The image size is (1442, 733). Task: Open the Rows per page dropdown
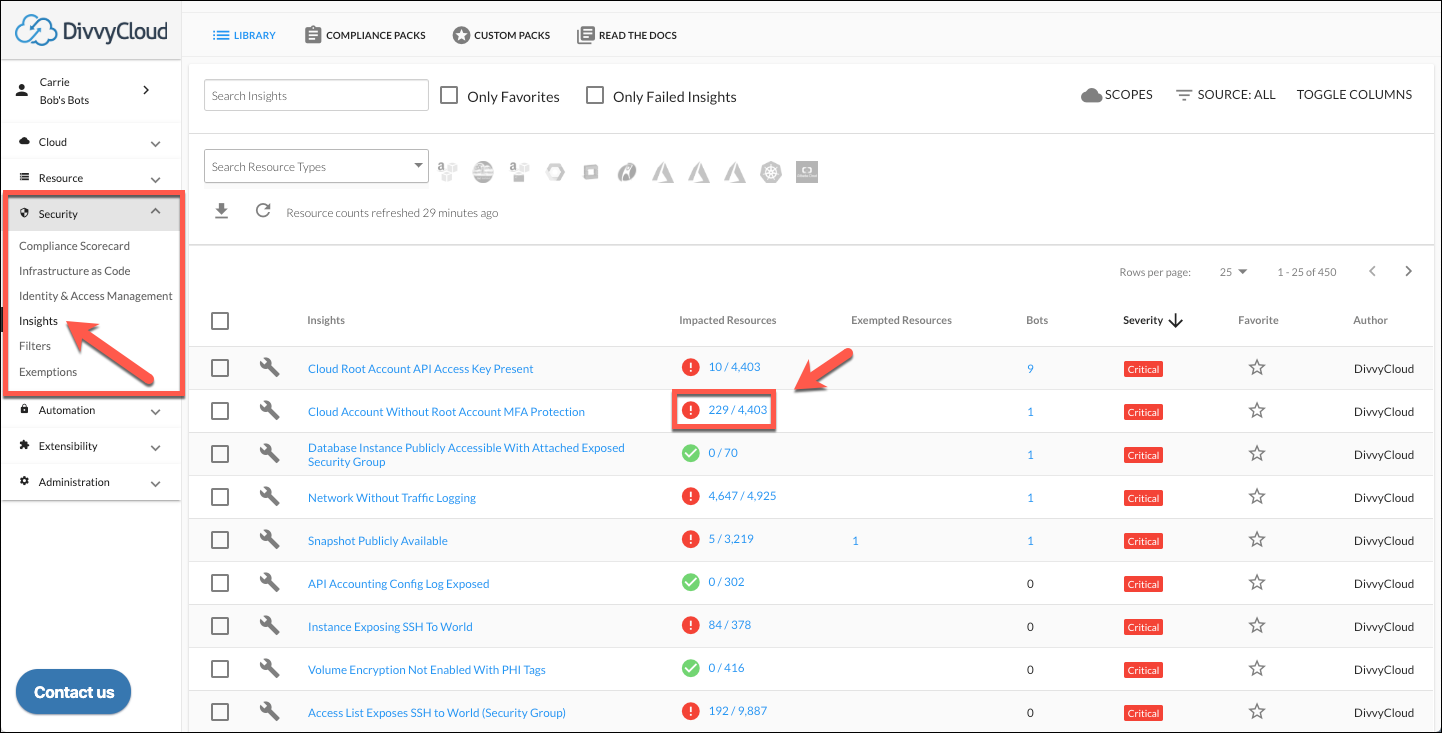[x=1234, y=272]
